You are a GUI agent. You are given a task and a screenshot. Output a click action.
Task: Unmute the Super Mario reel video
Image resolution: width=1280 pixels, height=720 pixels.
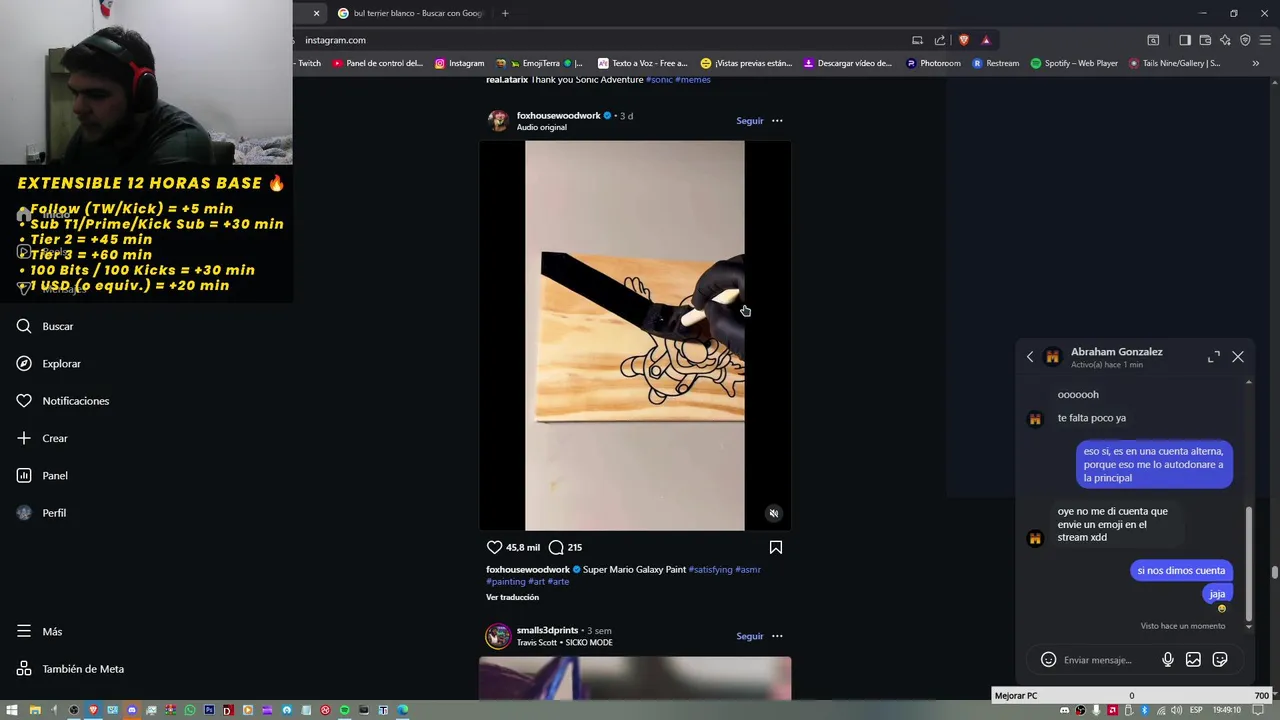pos(773,513)
